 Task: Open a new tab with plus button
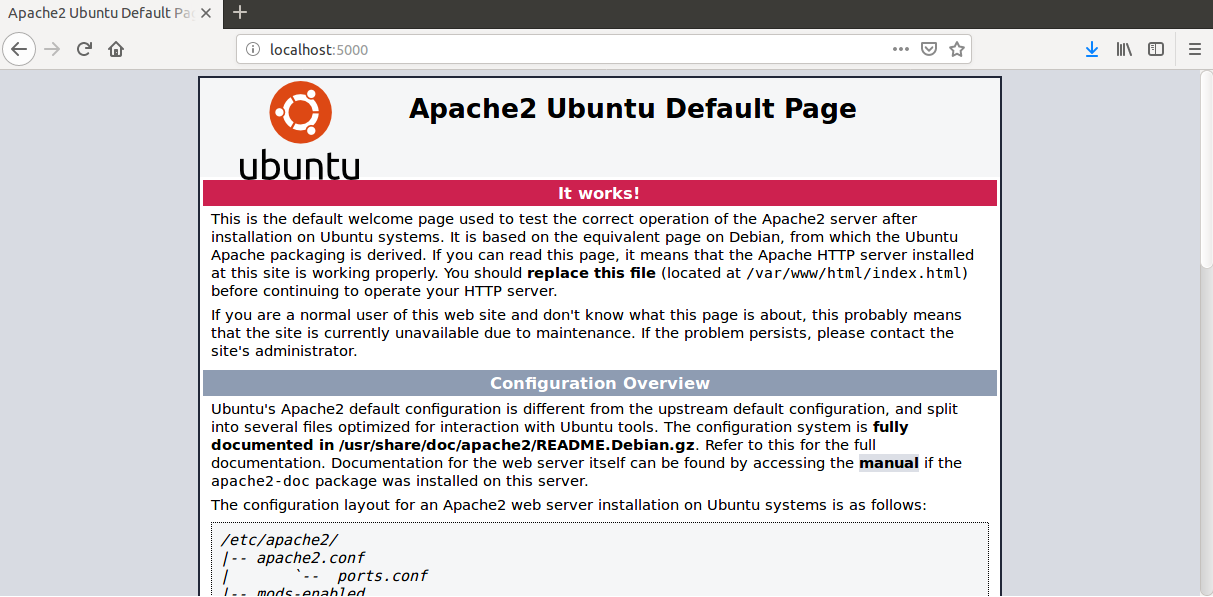pyautogui.click(x=240, y=13)
